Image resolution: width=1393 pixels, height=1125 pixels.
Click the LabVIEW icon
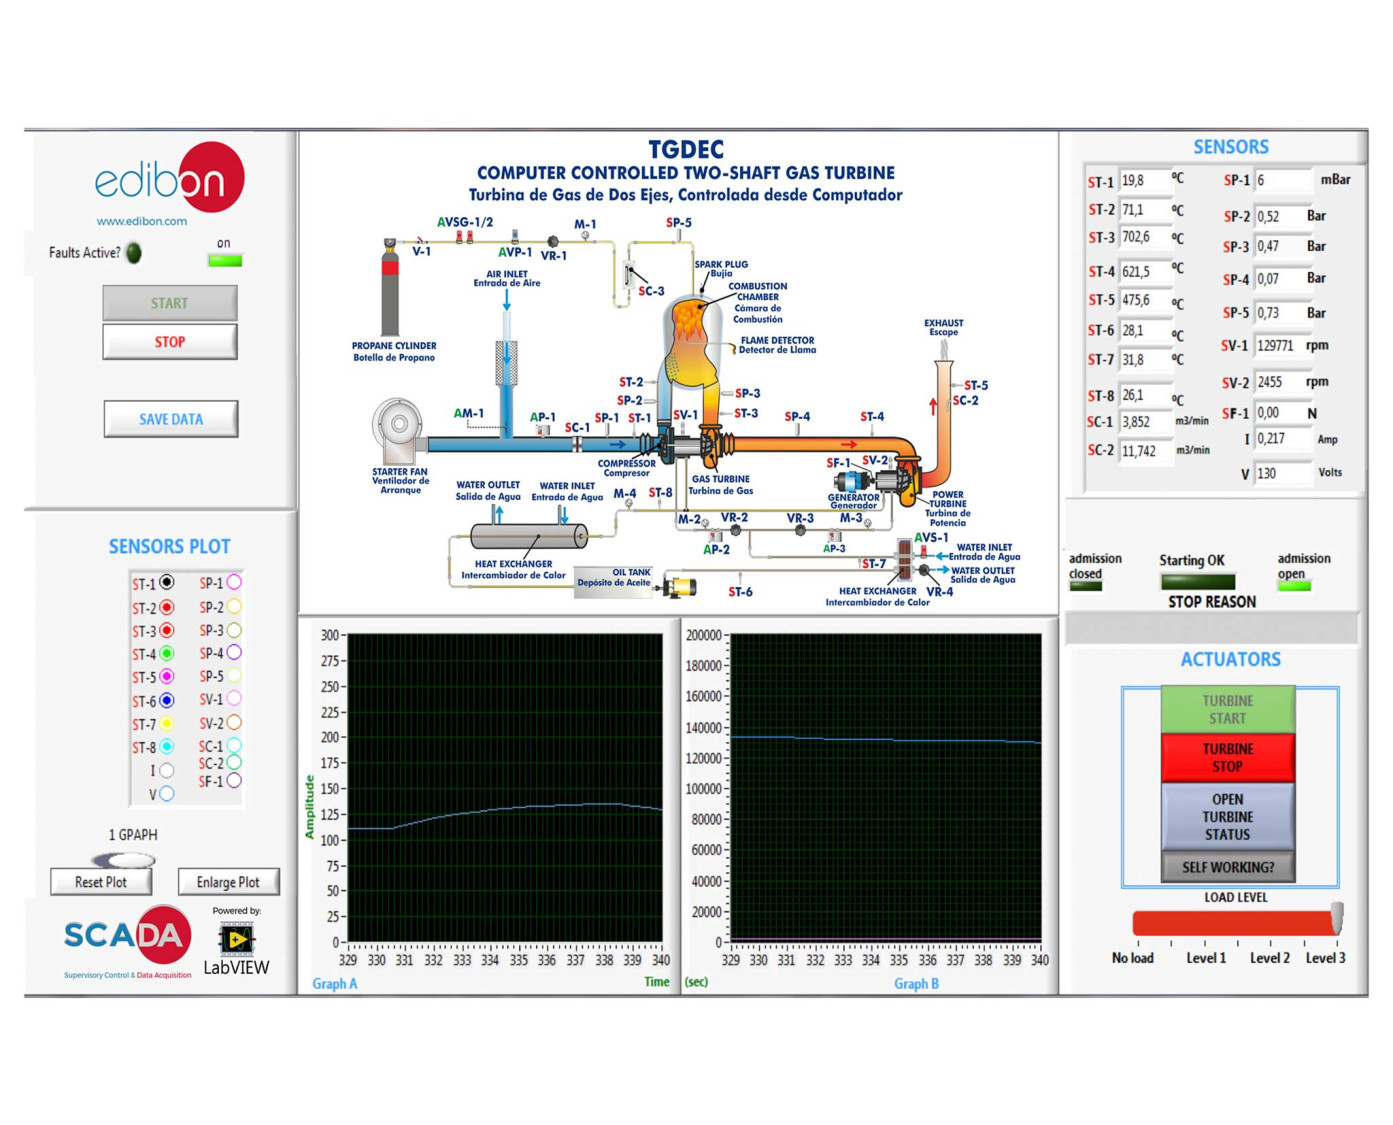click(236, 939)
